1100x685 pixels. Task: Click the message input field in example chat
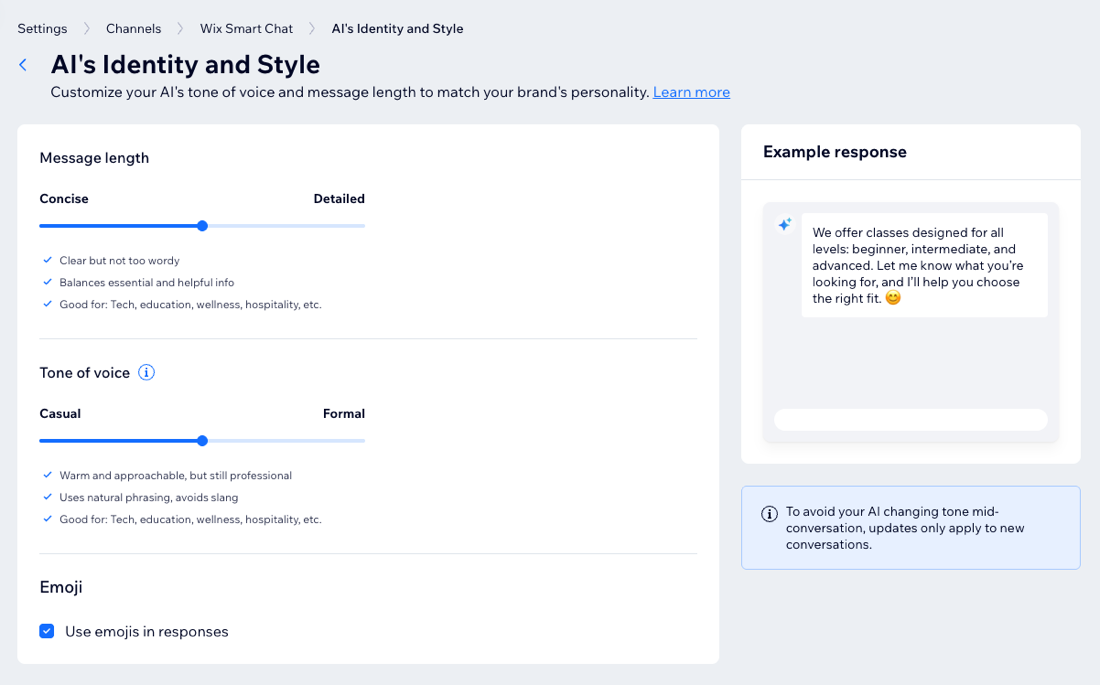pos(910,419)
